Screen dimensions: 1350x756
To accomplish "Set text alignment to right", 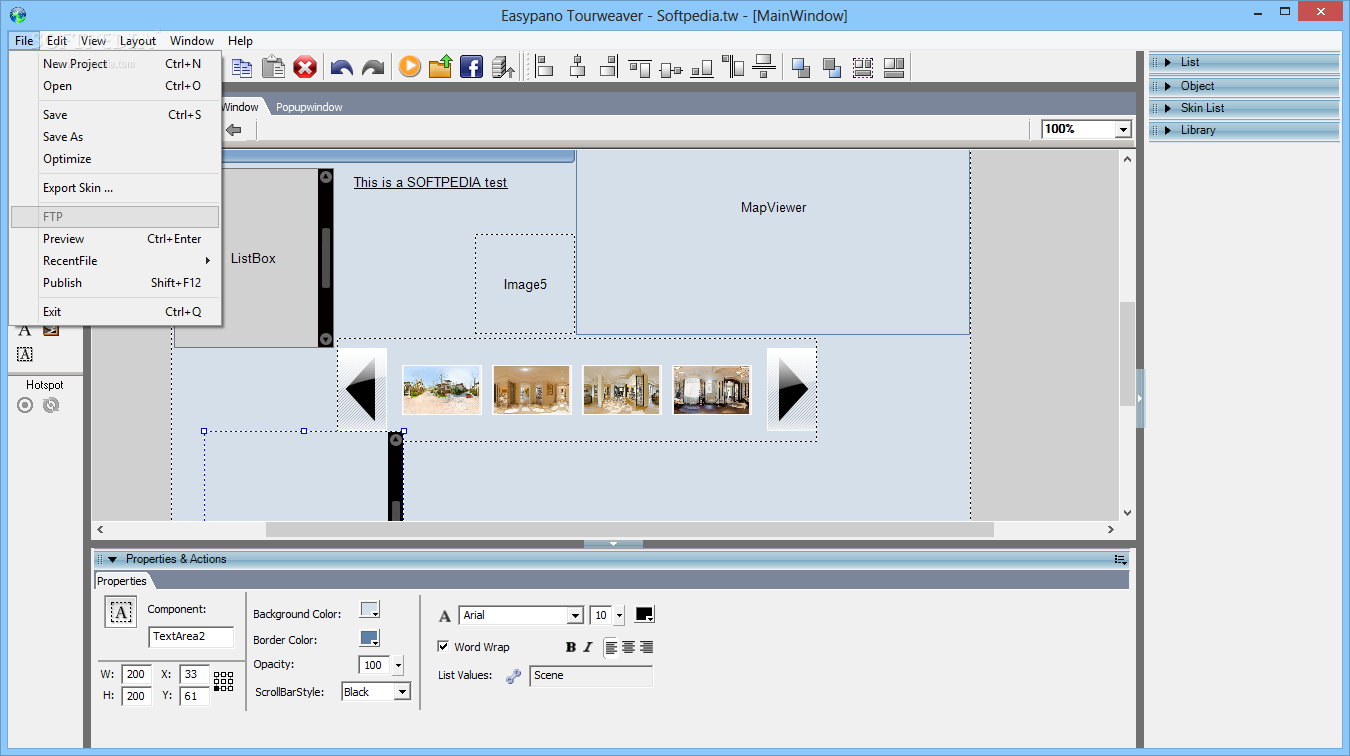I will 646,647.
